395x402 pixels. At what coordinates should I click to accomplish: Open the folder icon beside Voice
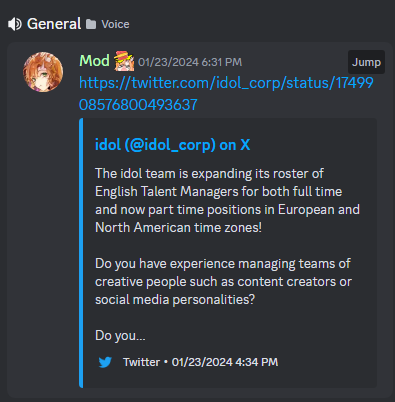pos(91,24)
